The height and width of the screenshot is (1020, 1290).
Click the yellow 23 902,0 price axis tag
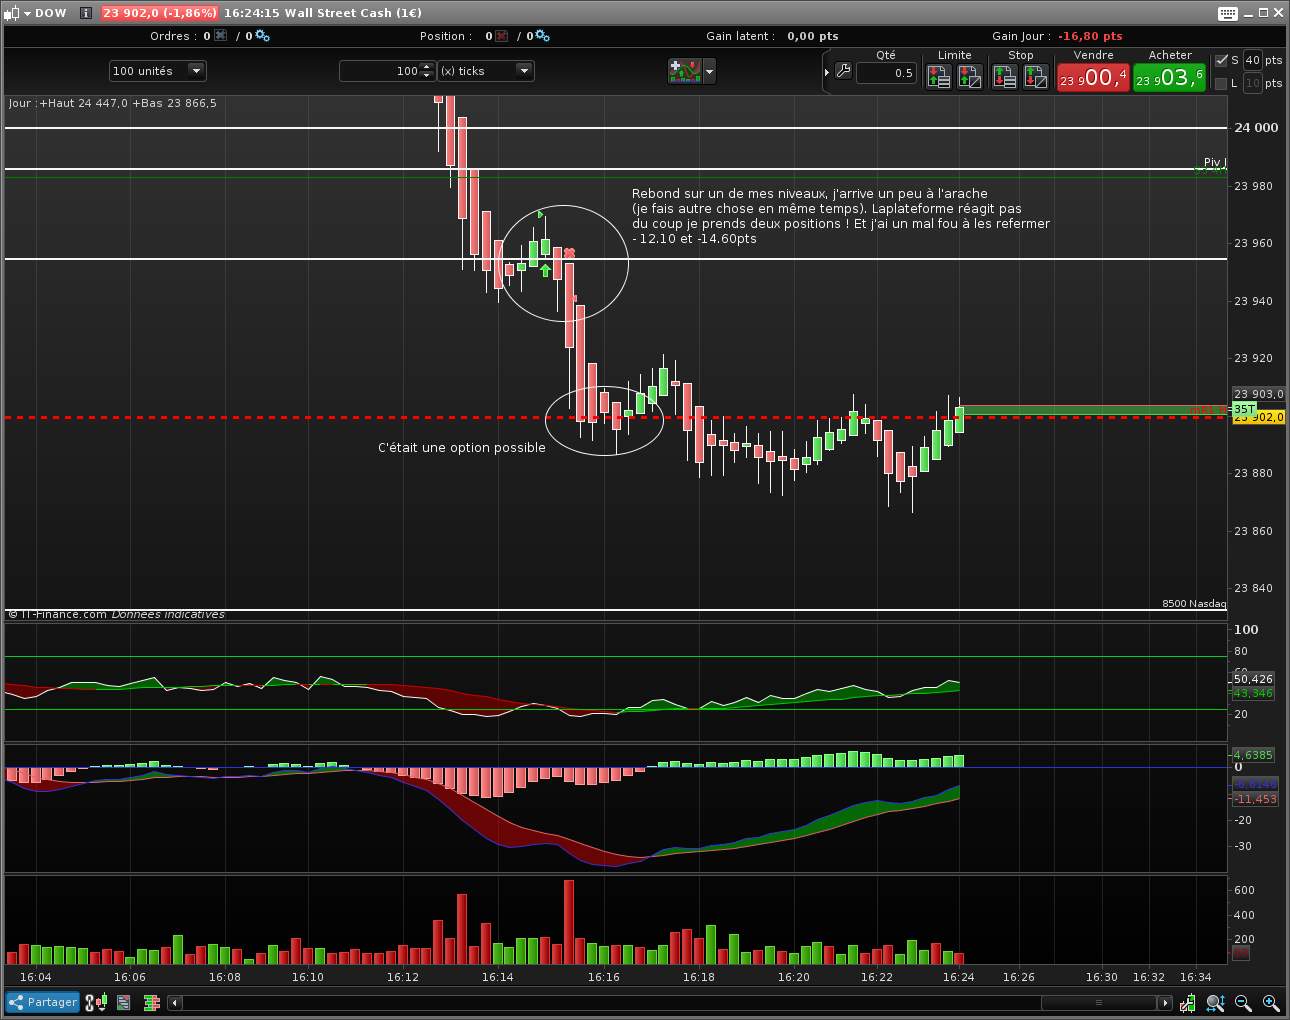click(1259, 418)
